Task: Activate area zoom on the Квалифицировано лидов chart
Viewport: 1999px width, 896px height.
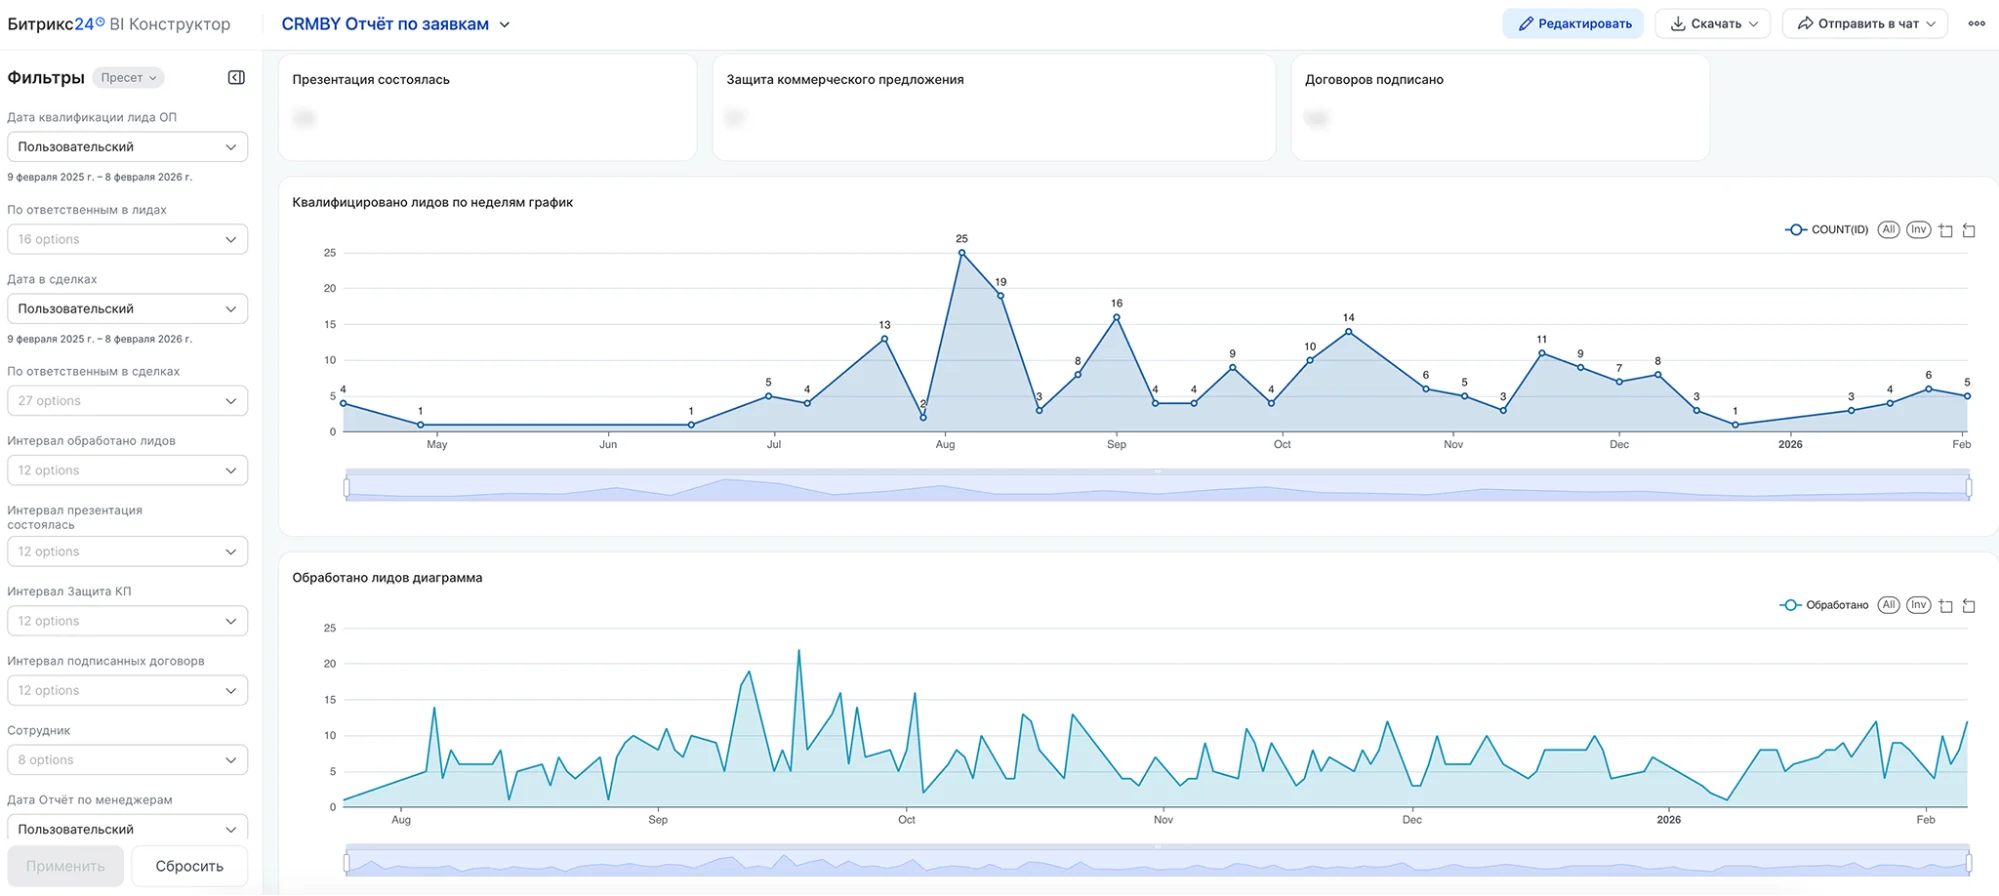Action: pos(1945,231)
